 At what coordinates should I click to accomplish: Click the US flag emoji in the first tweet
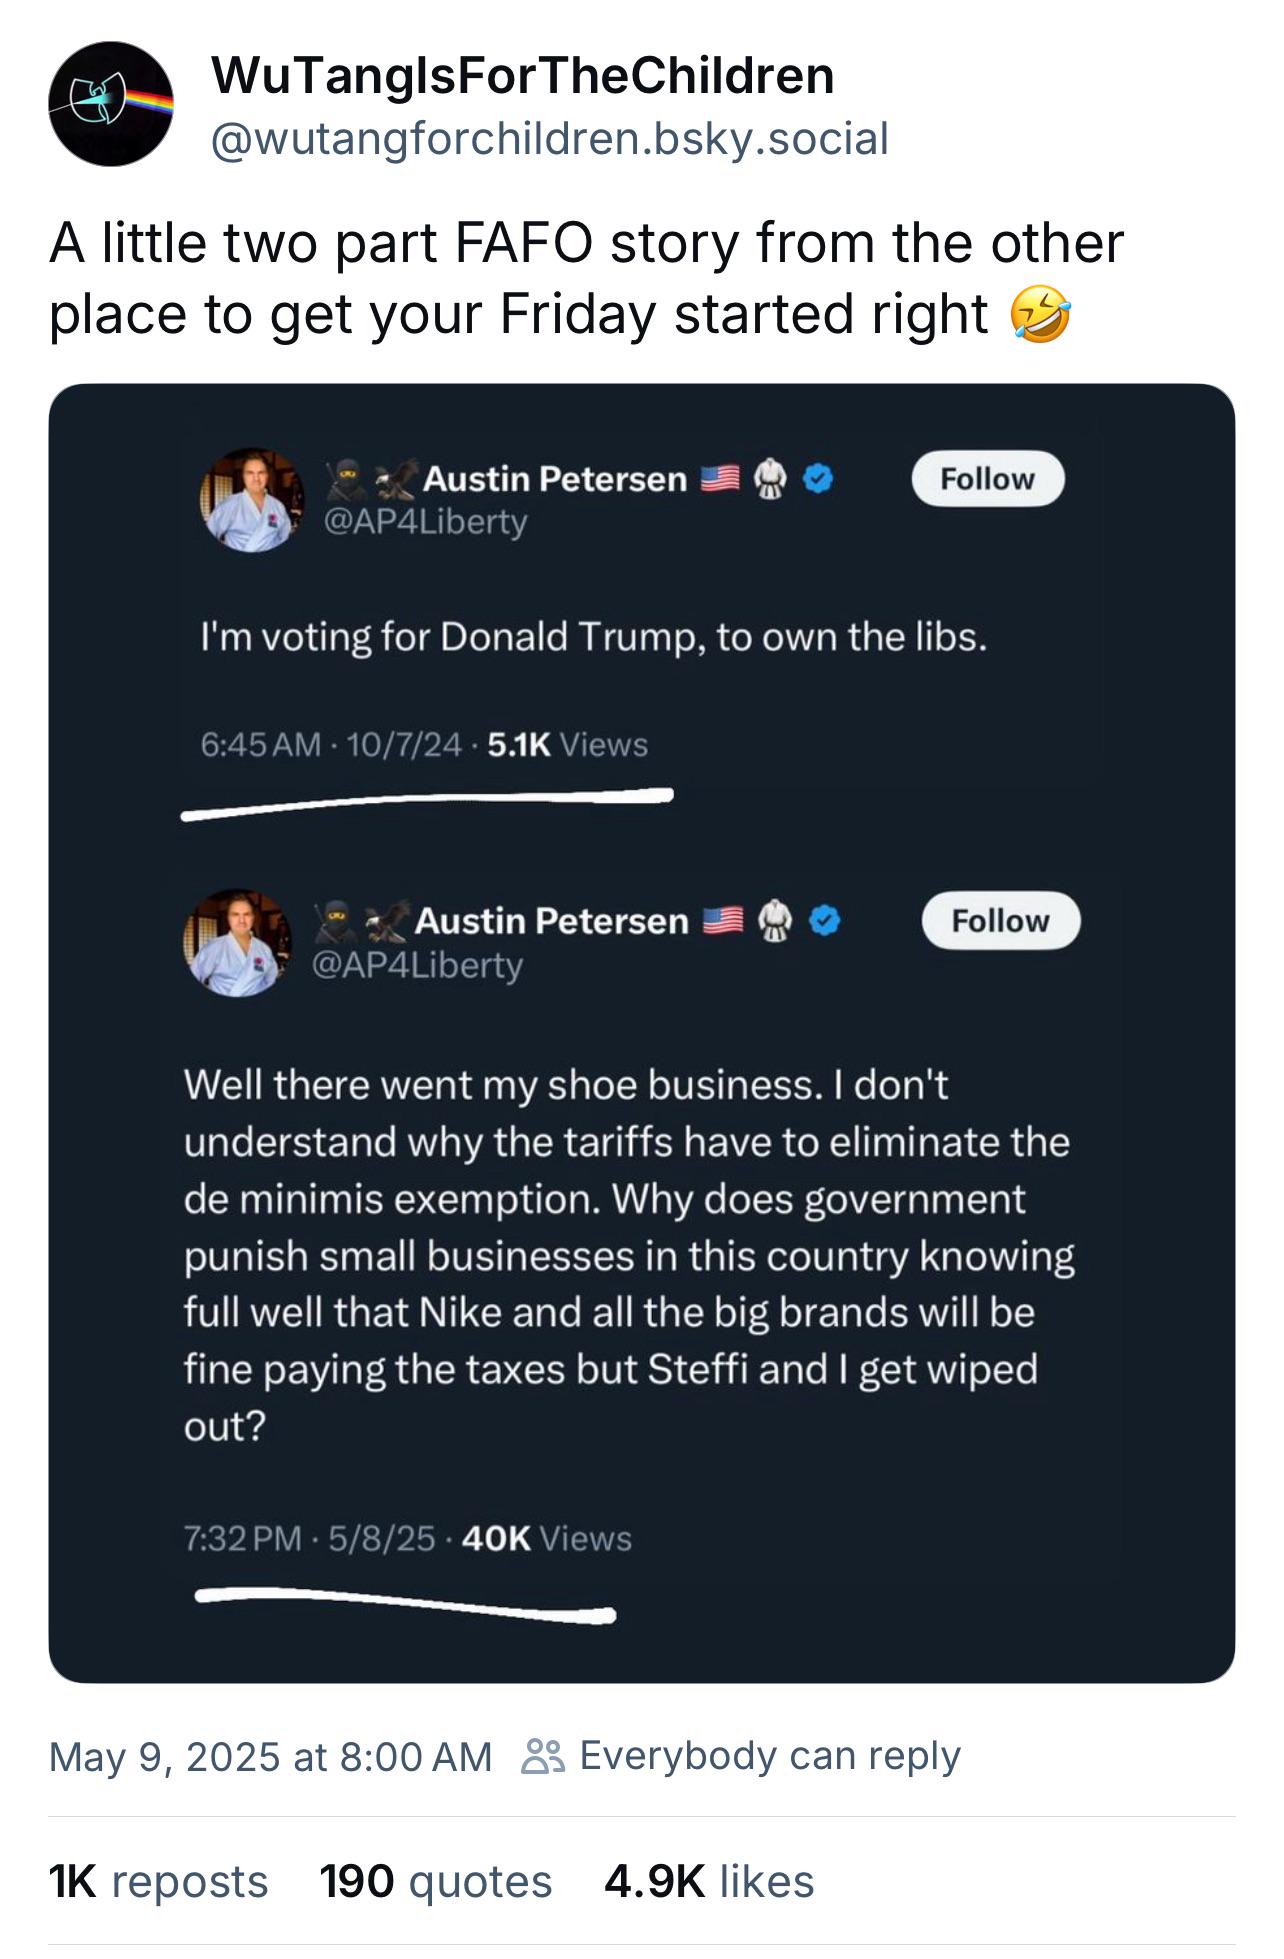point(720,479)
